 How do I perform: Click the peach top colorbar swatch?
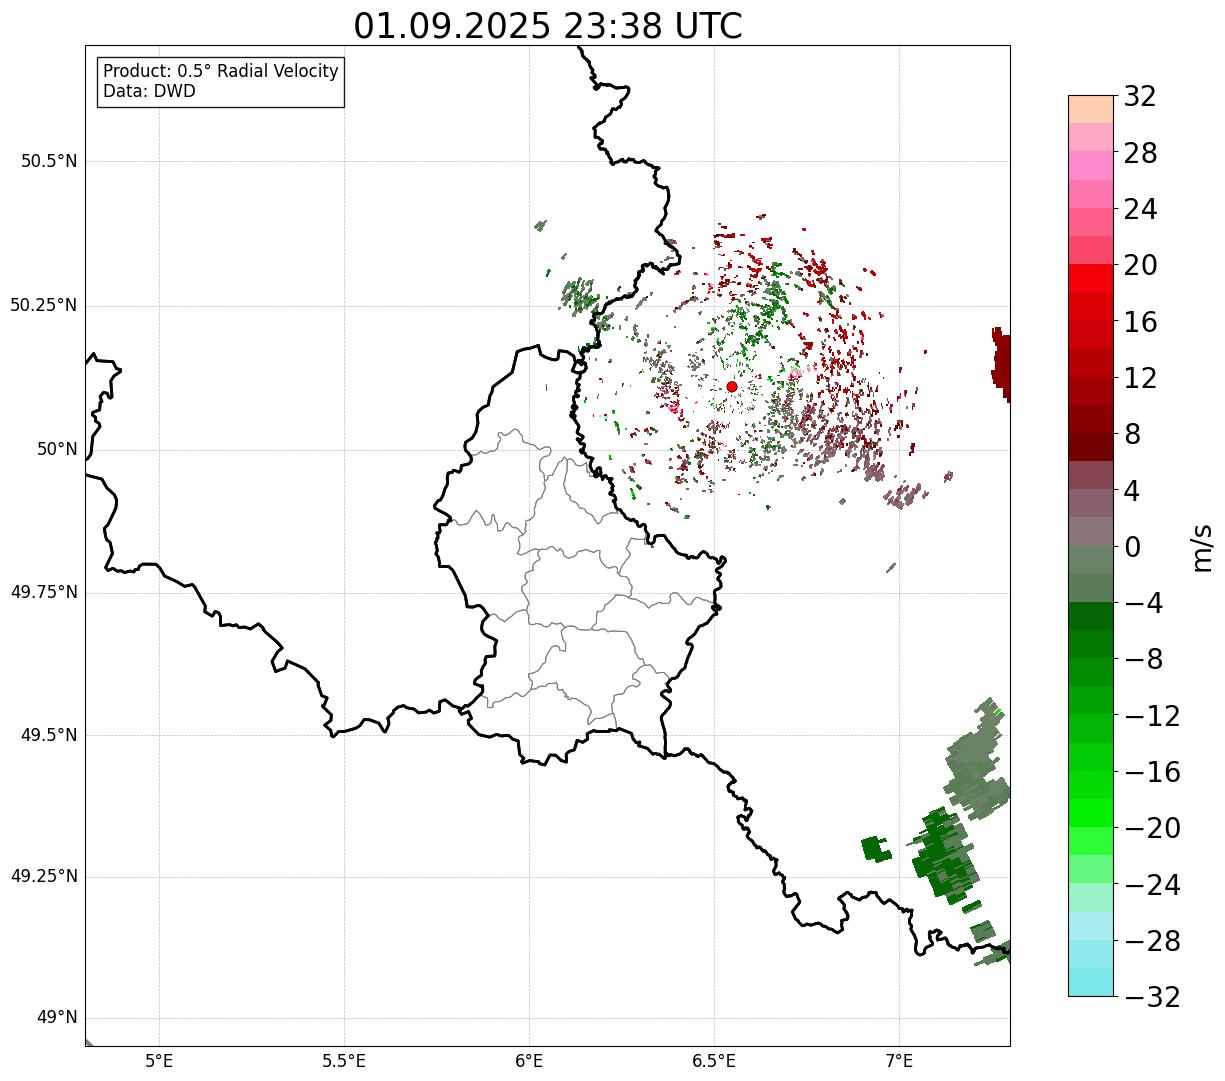1091,109
